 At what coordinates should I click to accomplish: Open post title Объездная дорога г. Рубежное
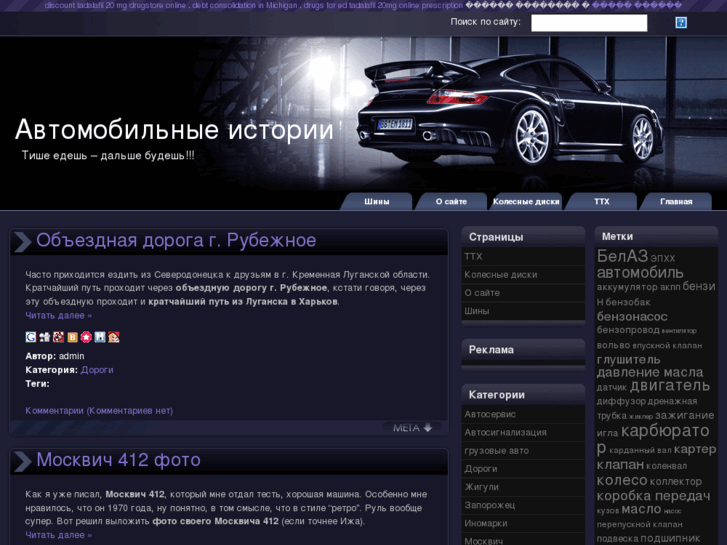pyautogui.click(x=176, y=240)
